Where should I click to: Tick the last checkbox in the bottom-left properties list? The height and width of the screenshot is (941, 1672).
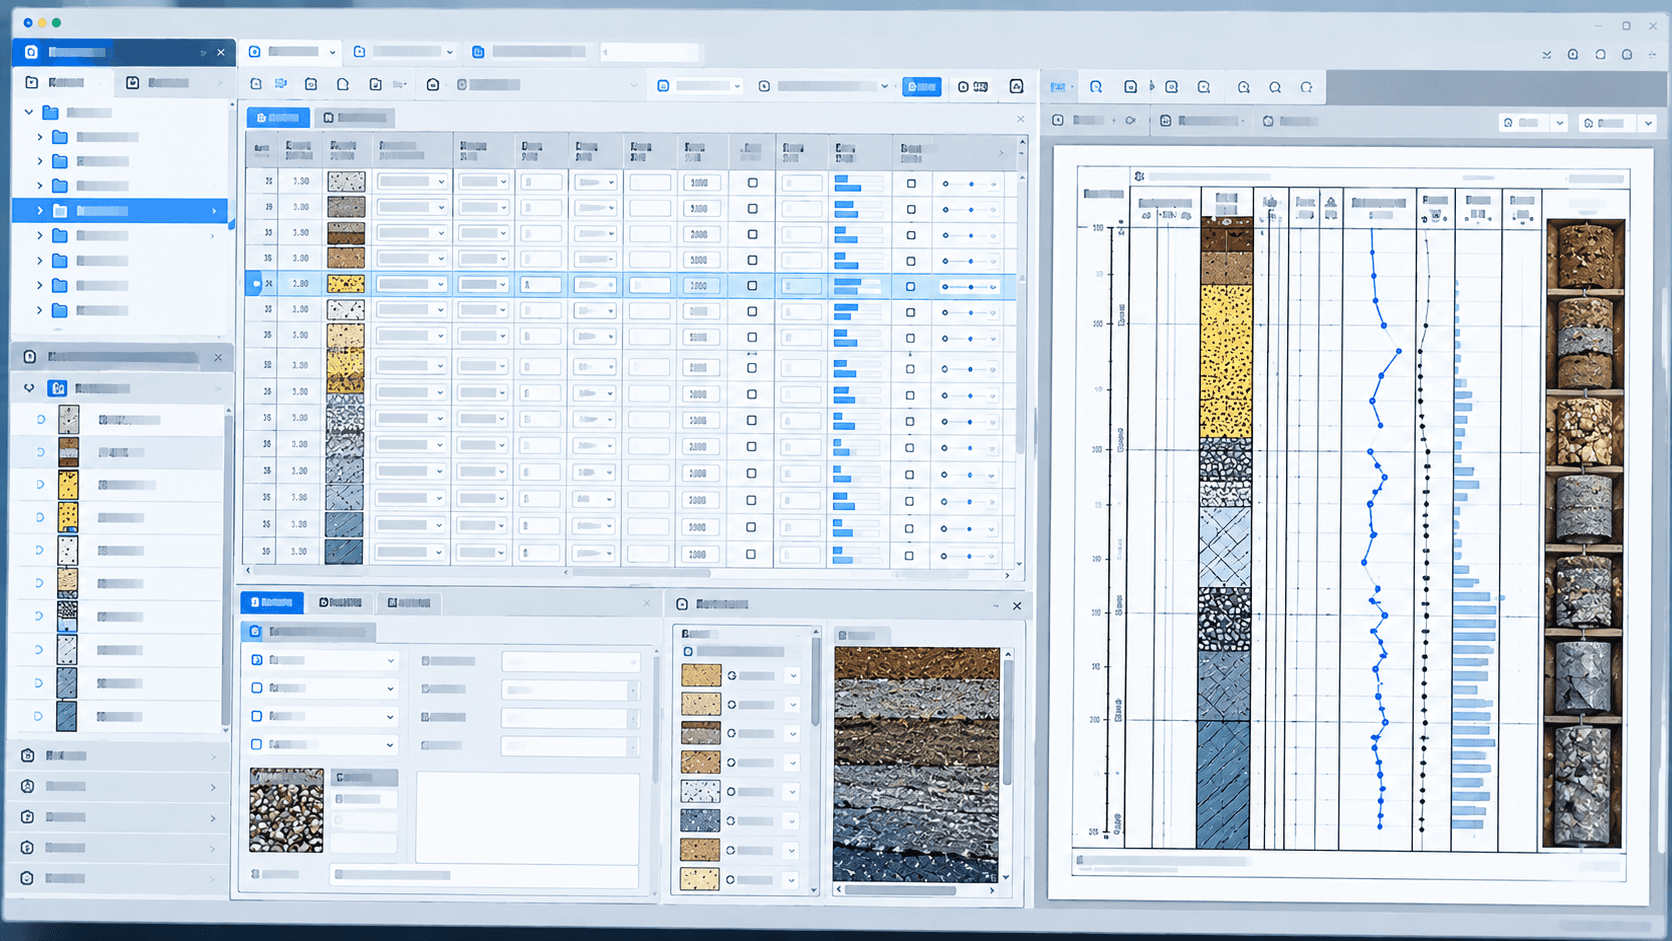(257, 744)
